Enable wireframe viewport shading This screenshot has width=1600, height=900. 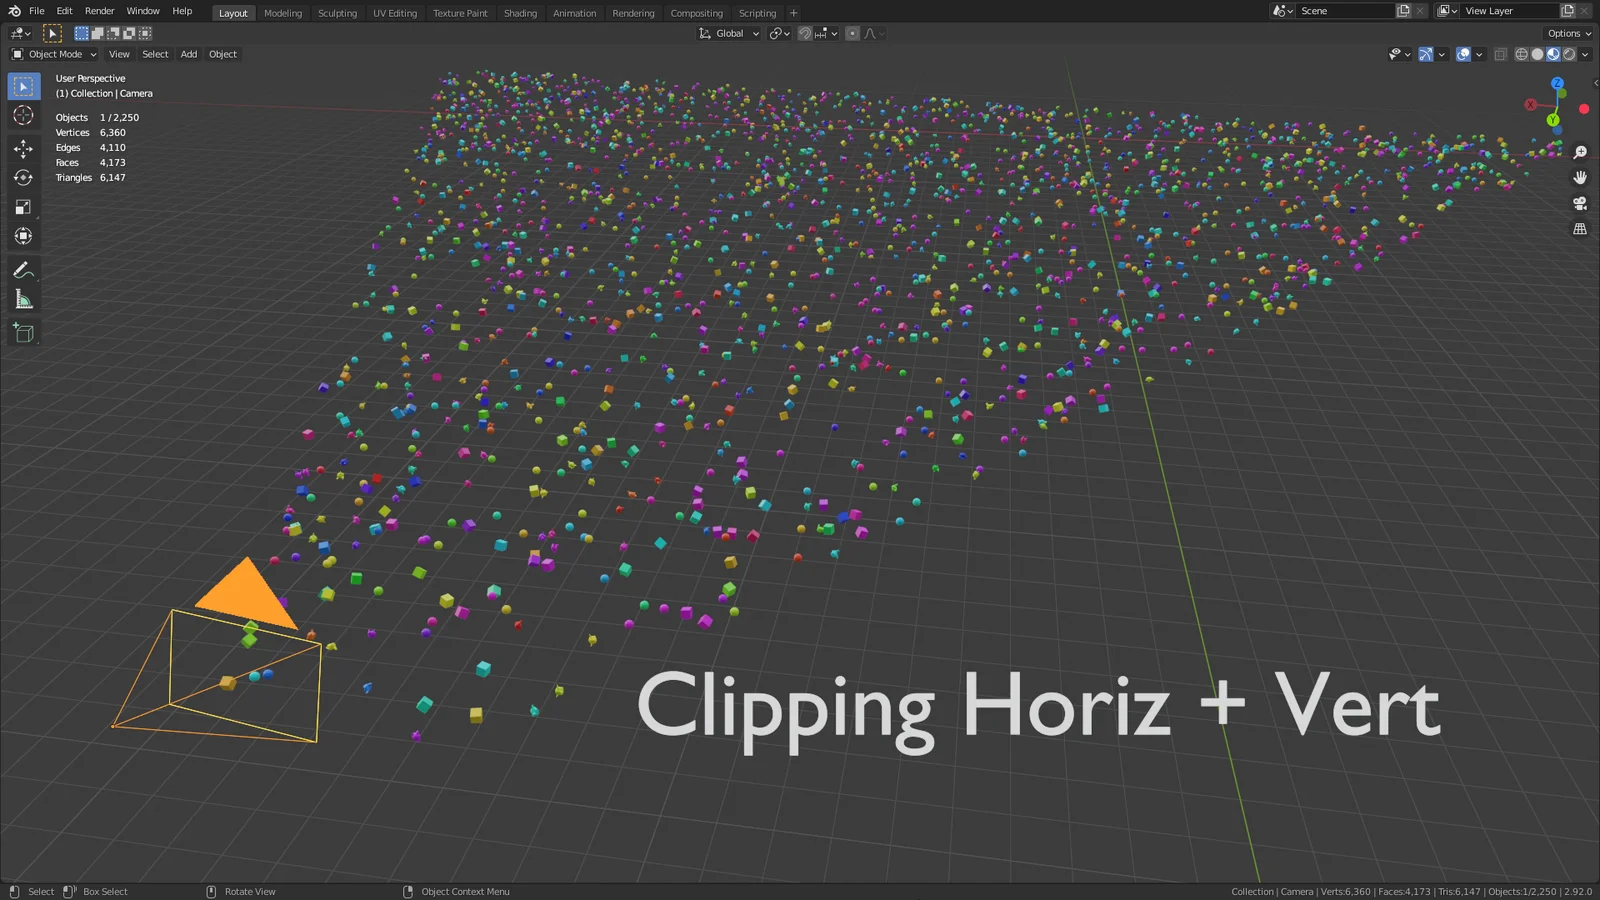(x=1521, y=54)
